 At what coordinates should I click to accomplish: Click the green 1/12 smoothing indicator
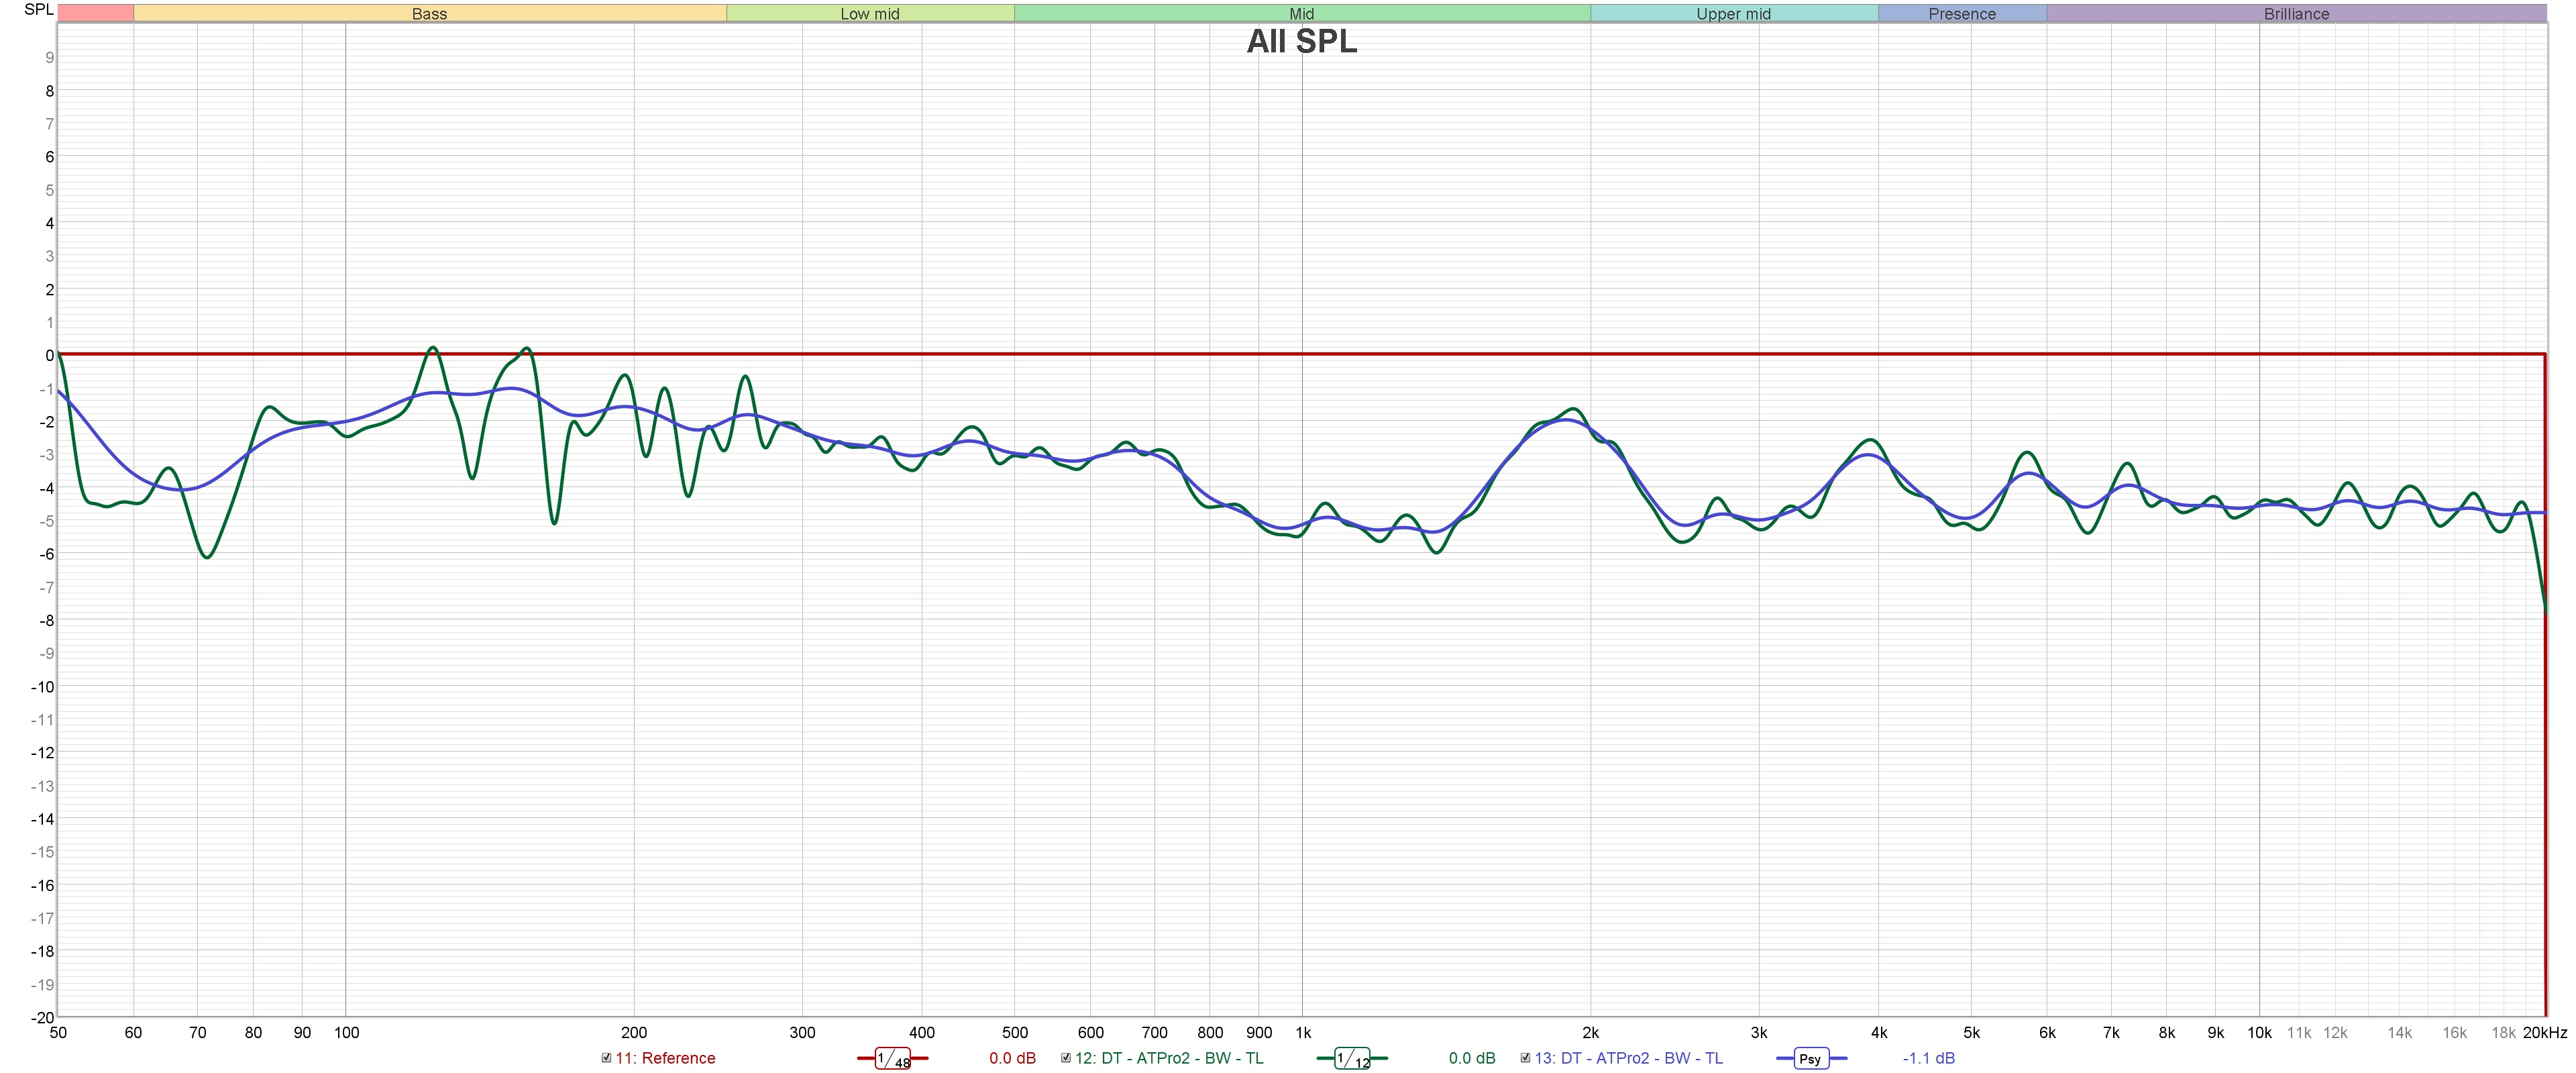pyautogui.click(x=1352, y=1059)
